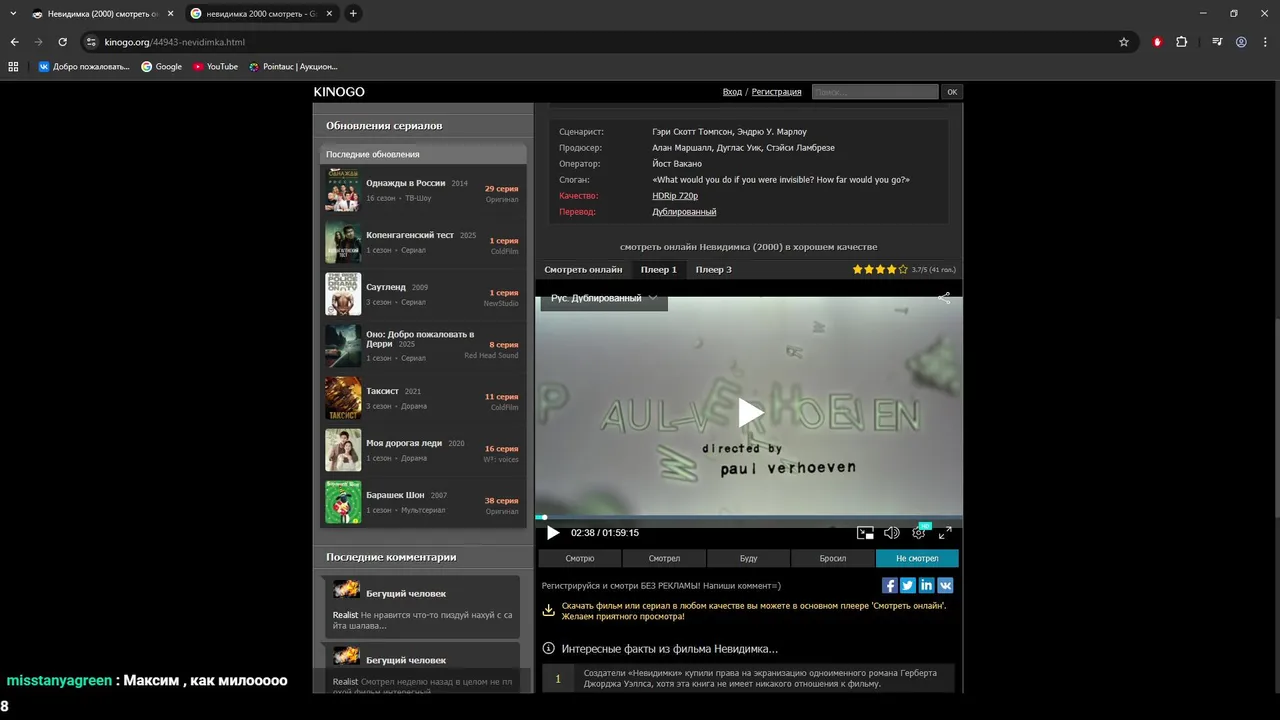The height and width of the screenshot is (720, 1280).
Task: Select the Не смотрел status
Action: click(917, 558)
